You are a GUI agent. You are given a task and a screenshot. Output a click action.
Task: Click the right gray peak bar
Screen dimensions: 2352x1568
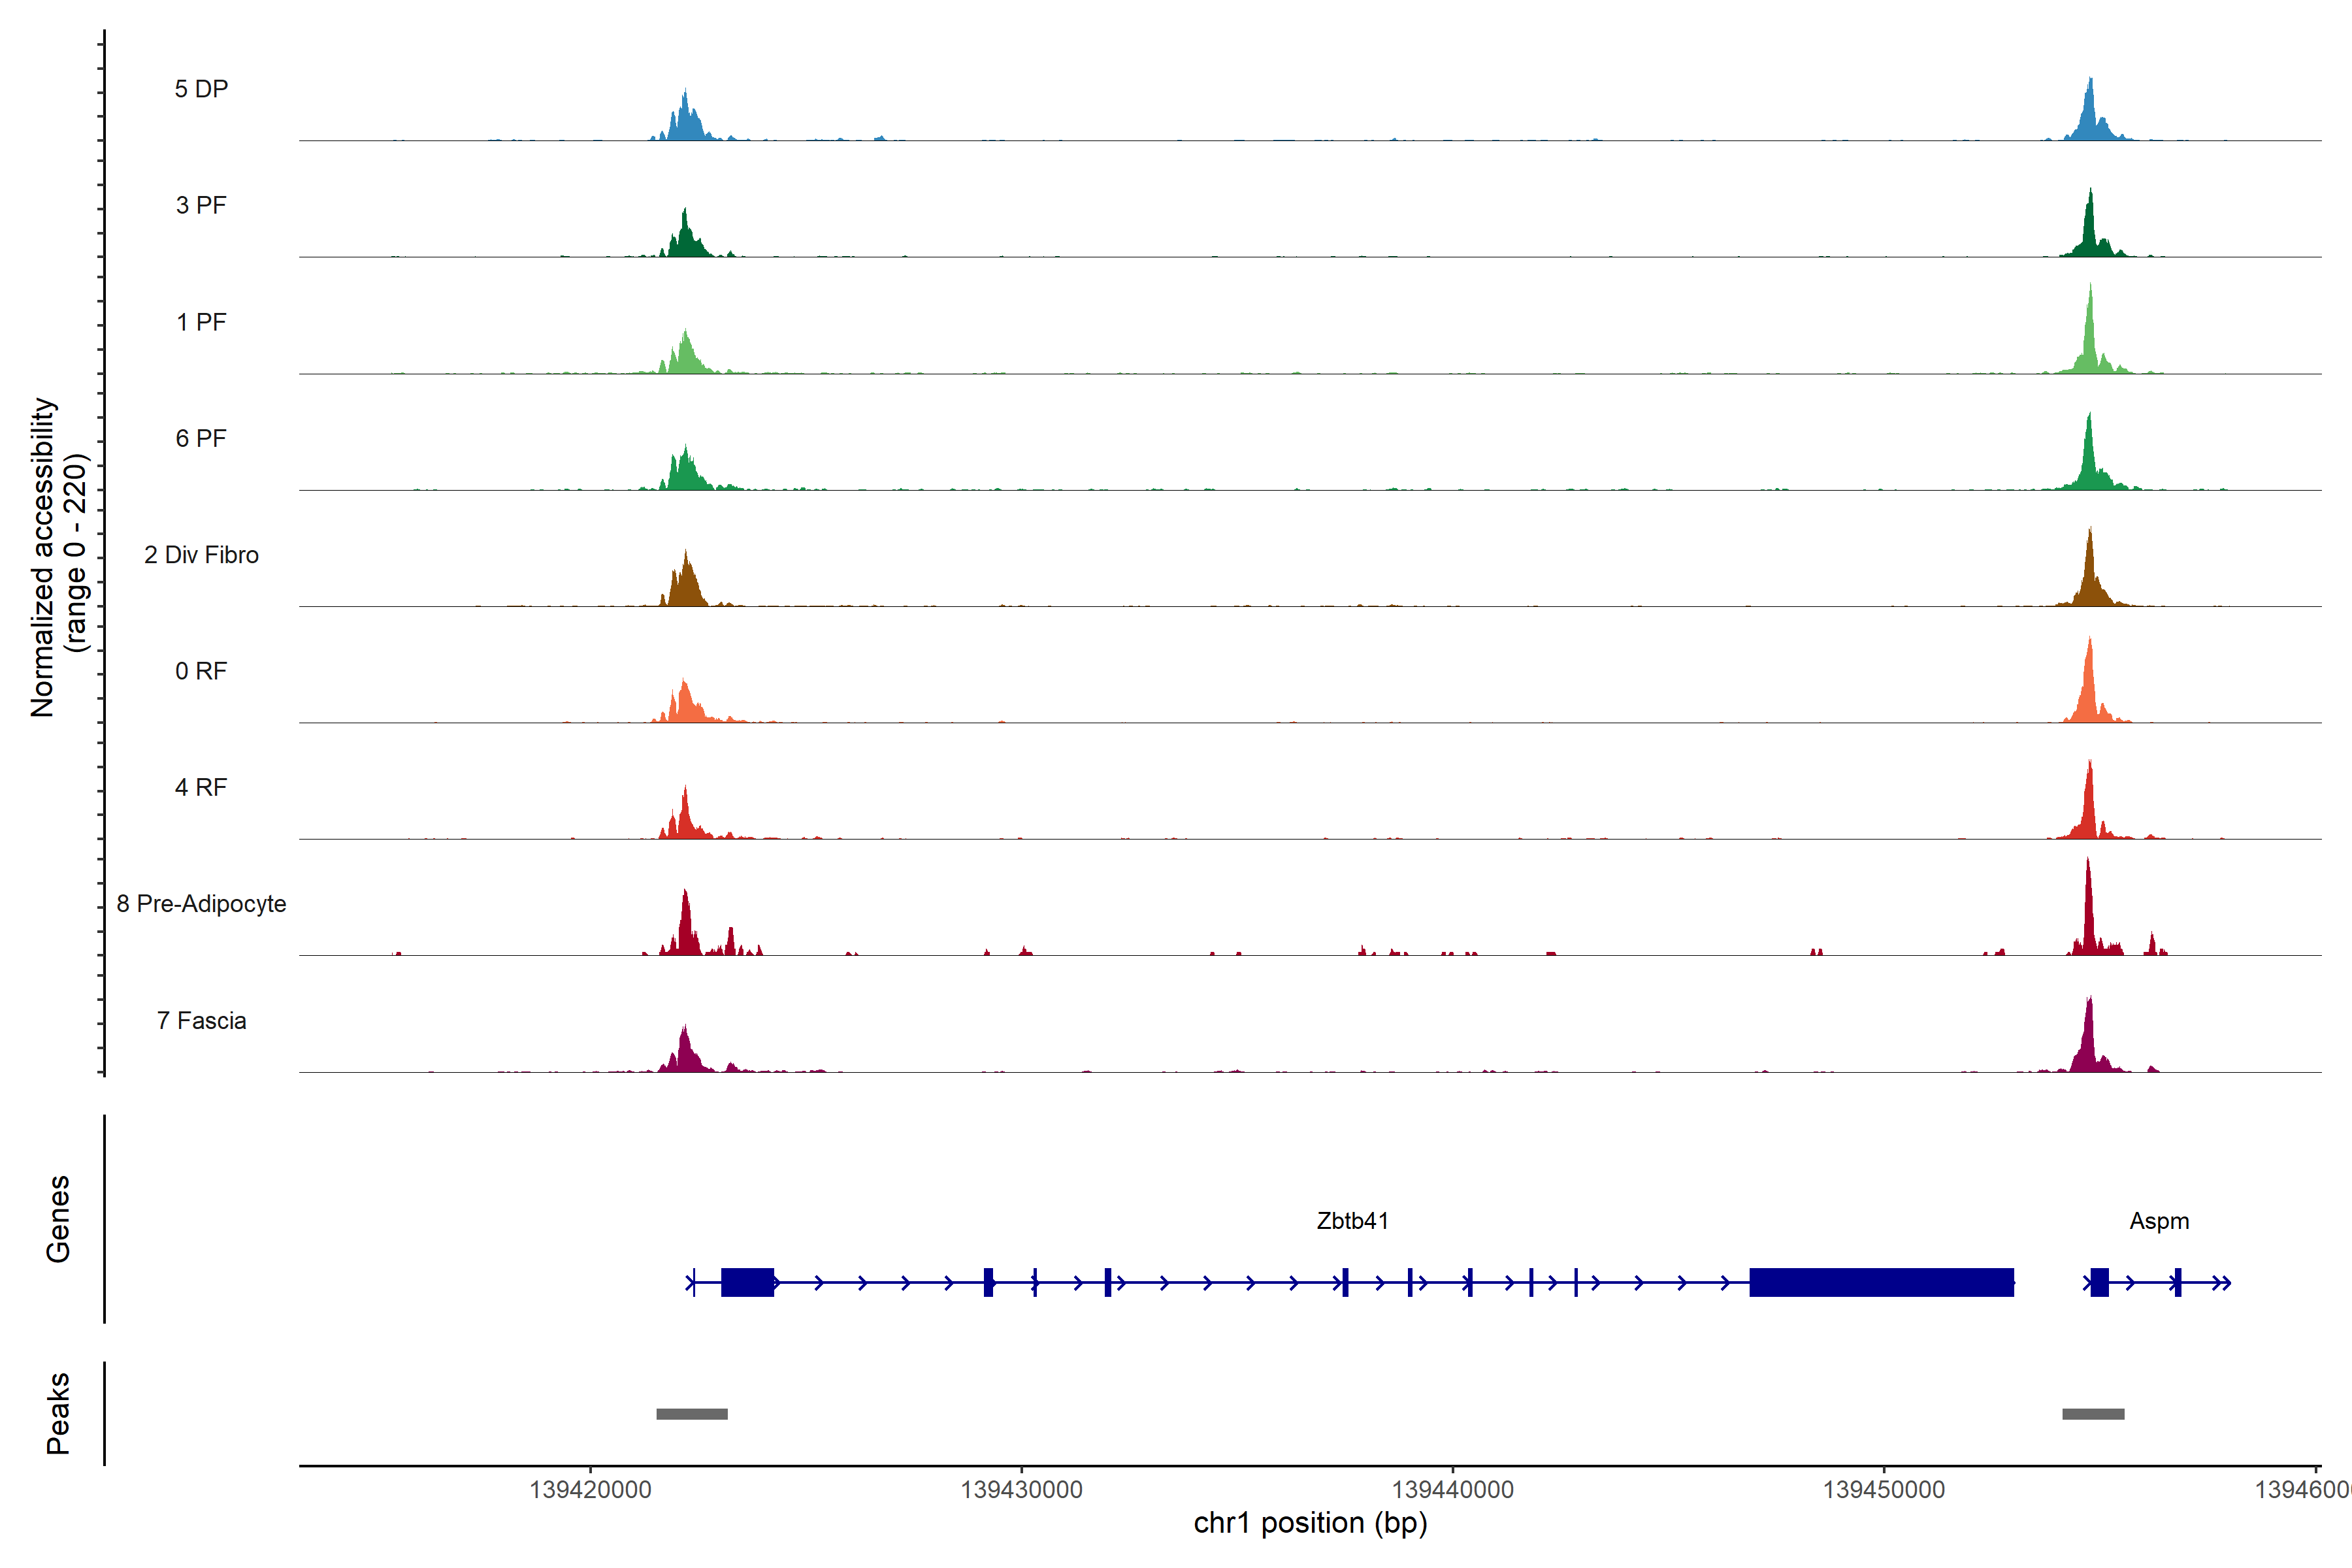pos(2093,1413)
